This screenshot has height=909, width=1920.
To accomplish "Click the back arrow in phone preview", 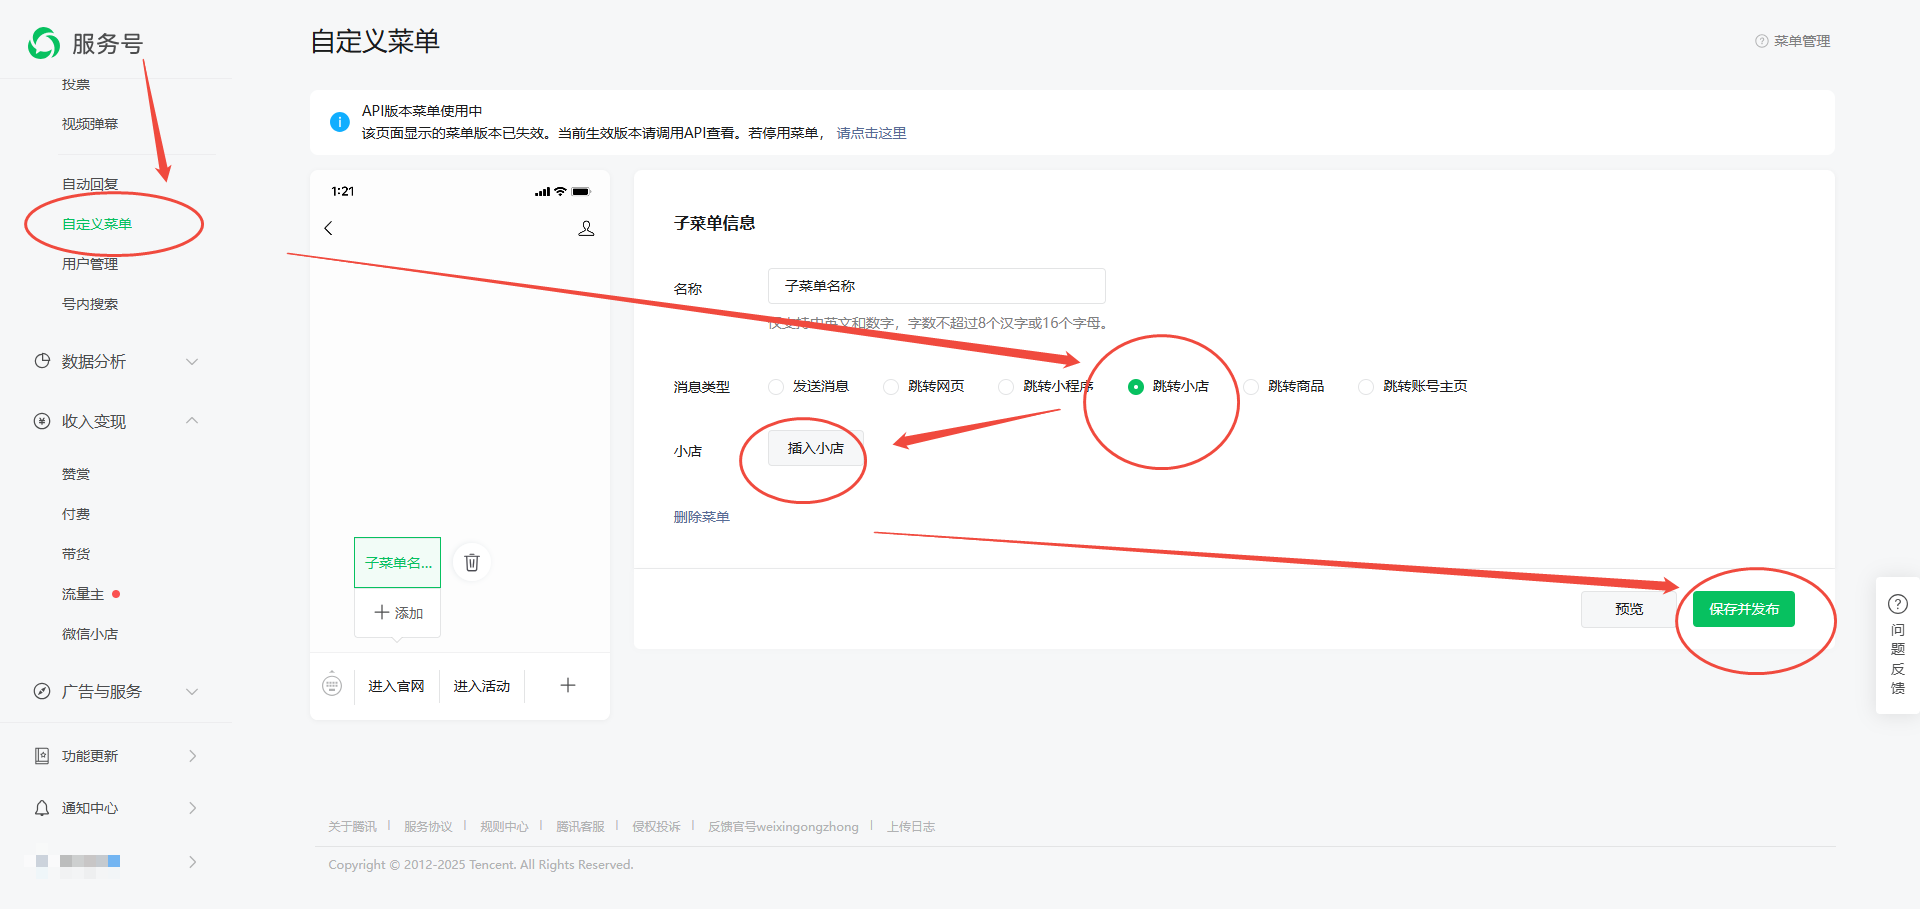I will point(328,228).
